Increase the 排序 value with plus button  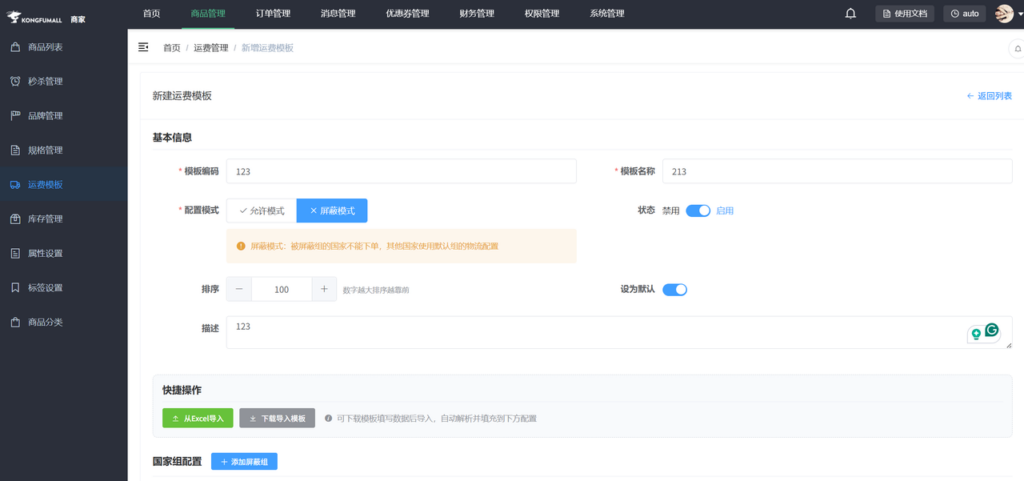click(x=324, y=289)
